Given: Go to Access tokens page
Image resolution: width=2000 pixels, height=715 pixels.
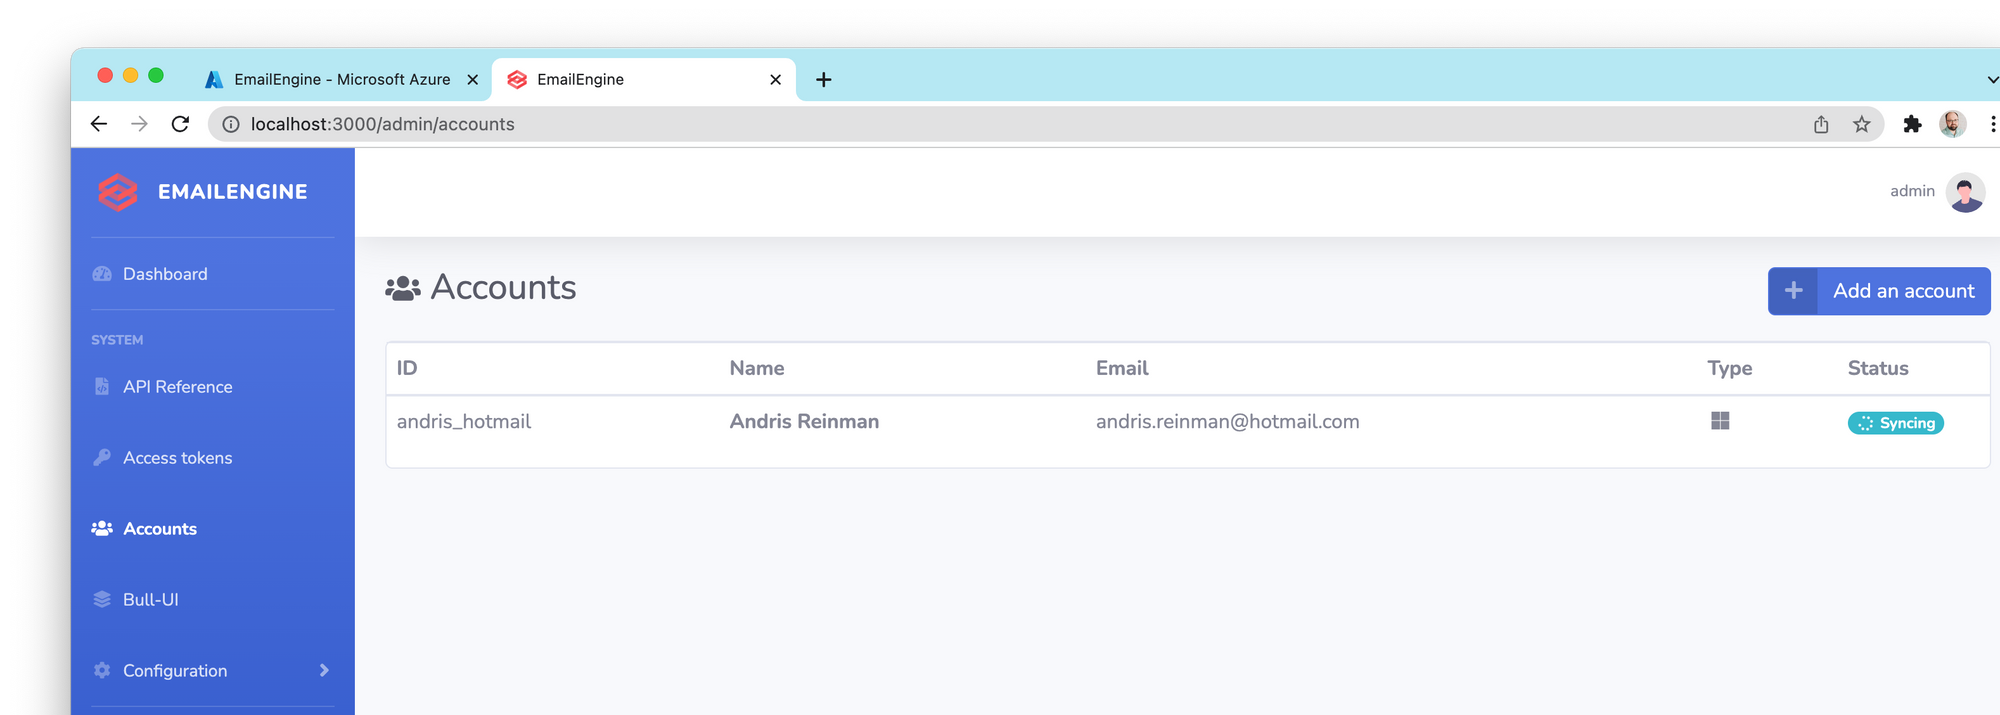Looking at the screenshot, I should 177,458.
